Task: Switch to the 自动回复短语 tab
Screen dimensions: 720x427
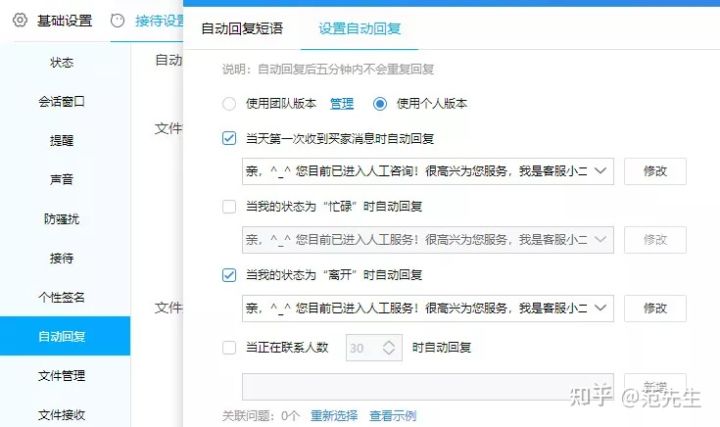Action: pyautogui.click(x=242, y=28)
